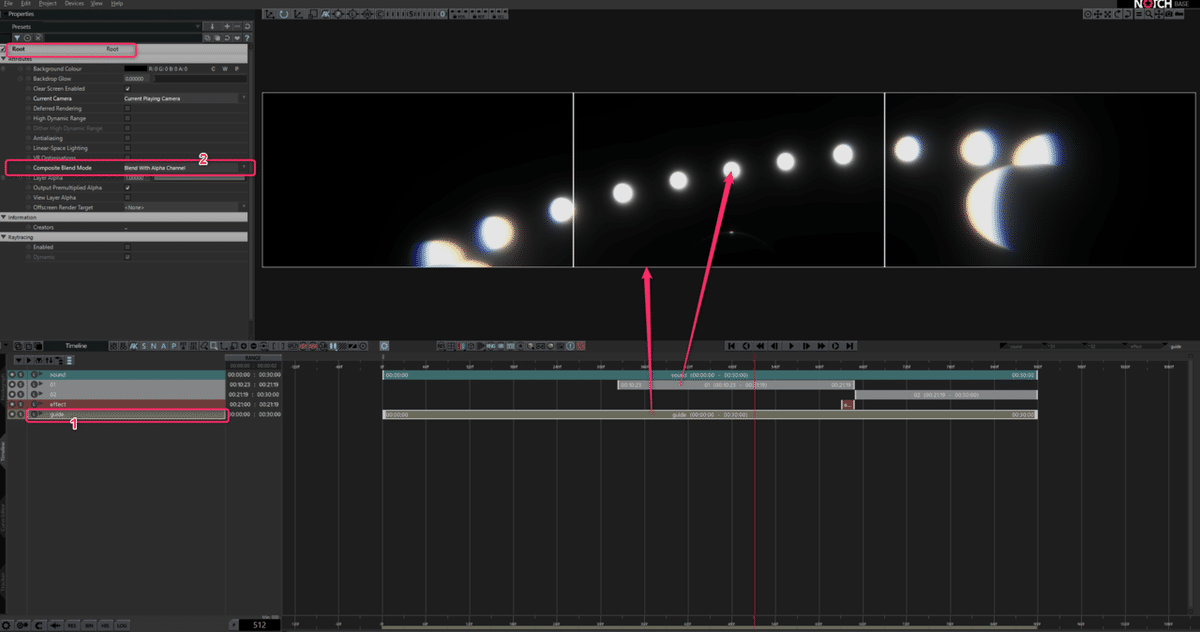Open Composite Blend Mode dropdown

185,168
